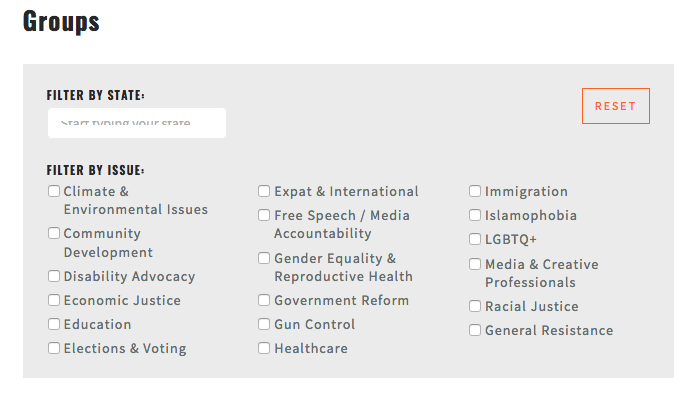Image resolution: width=693 pixels, height=398 pixels.
Task: Select the LGBTQ+ filter checkbox
Action: click(x=475, y=239)
